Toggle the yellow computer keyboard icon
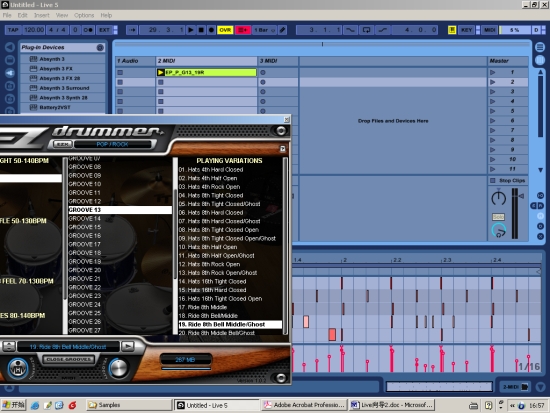Image resolution: width=550 pixels, height=413 pixels. [452, 30]
